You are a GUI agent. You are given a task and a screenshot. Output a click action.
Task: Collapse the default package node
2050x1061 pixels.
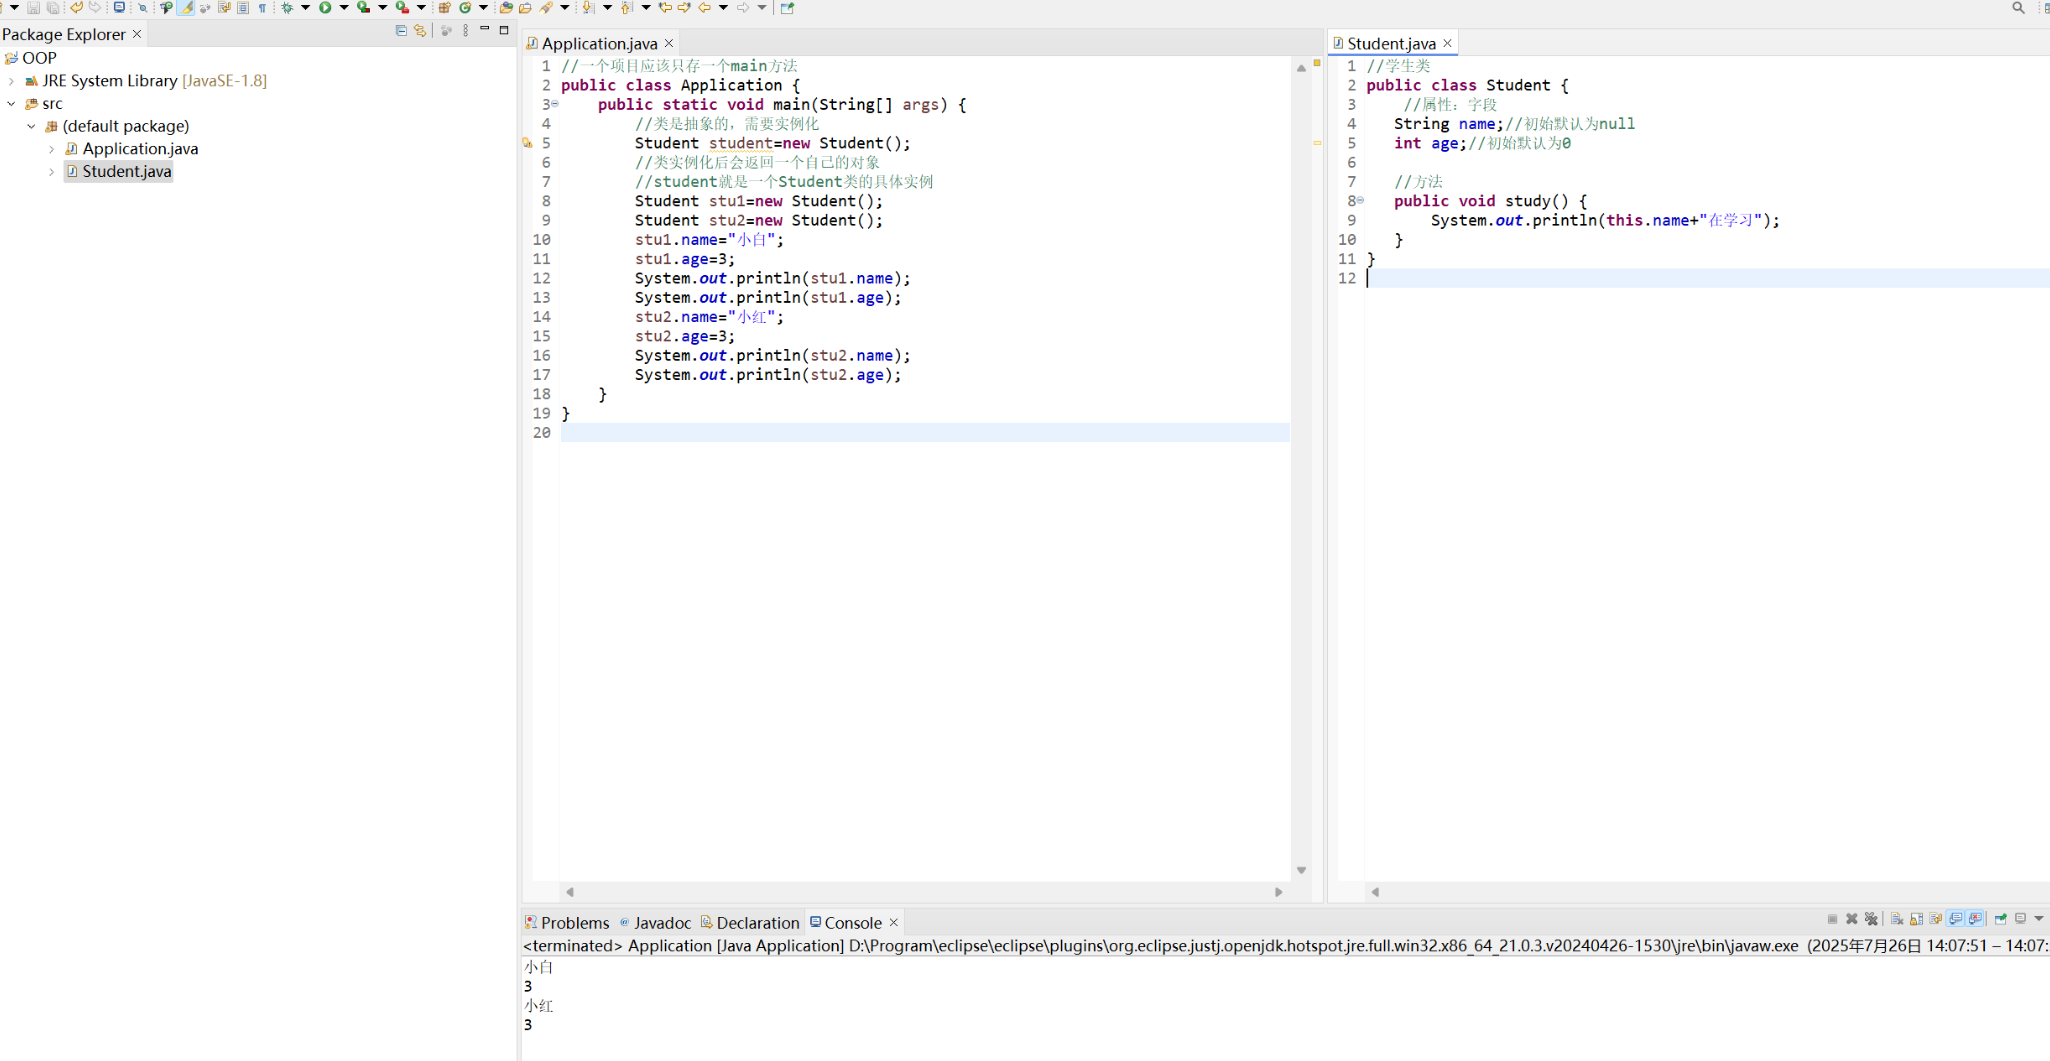tap(31, 126)
